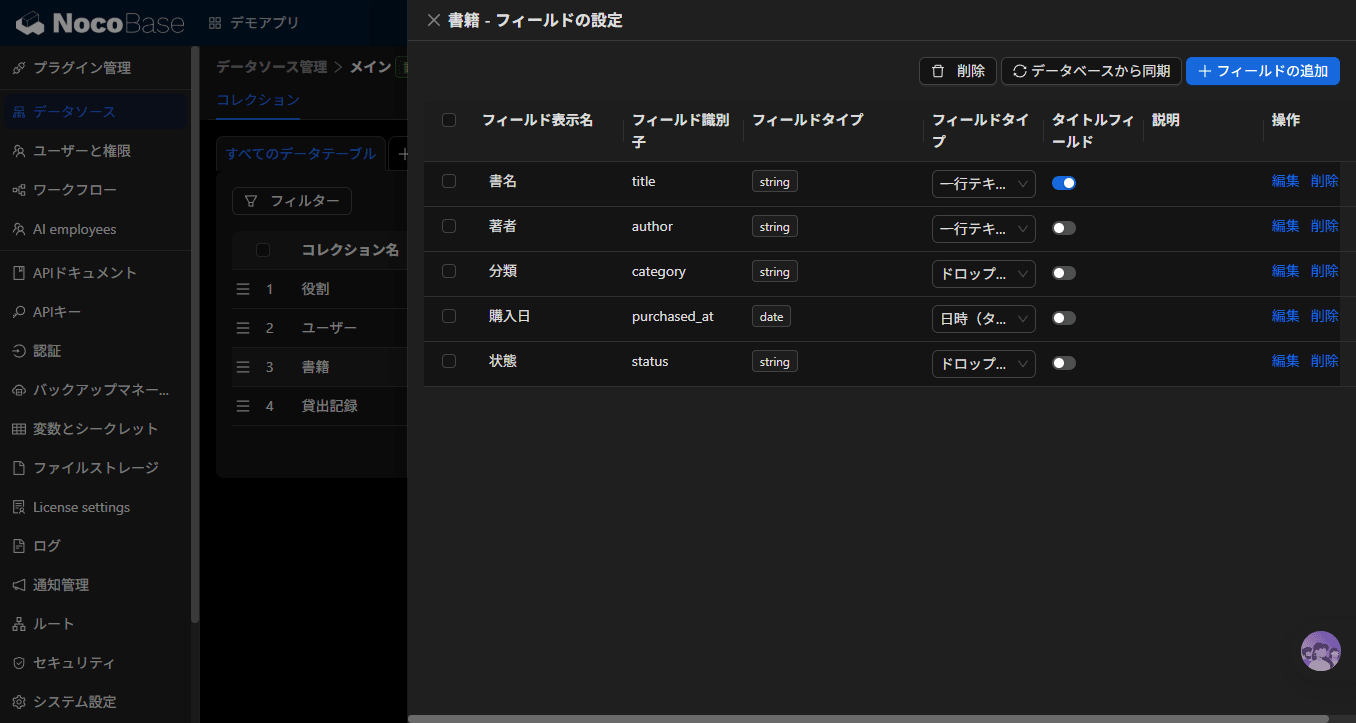Viewport: 1356px width, 723px height.
Task: Click the ファイルストレージ file icon
Action: 19,468
